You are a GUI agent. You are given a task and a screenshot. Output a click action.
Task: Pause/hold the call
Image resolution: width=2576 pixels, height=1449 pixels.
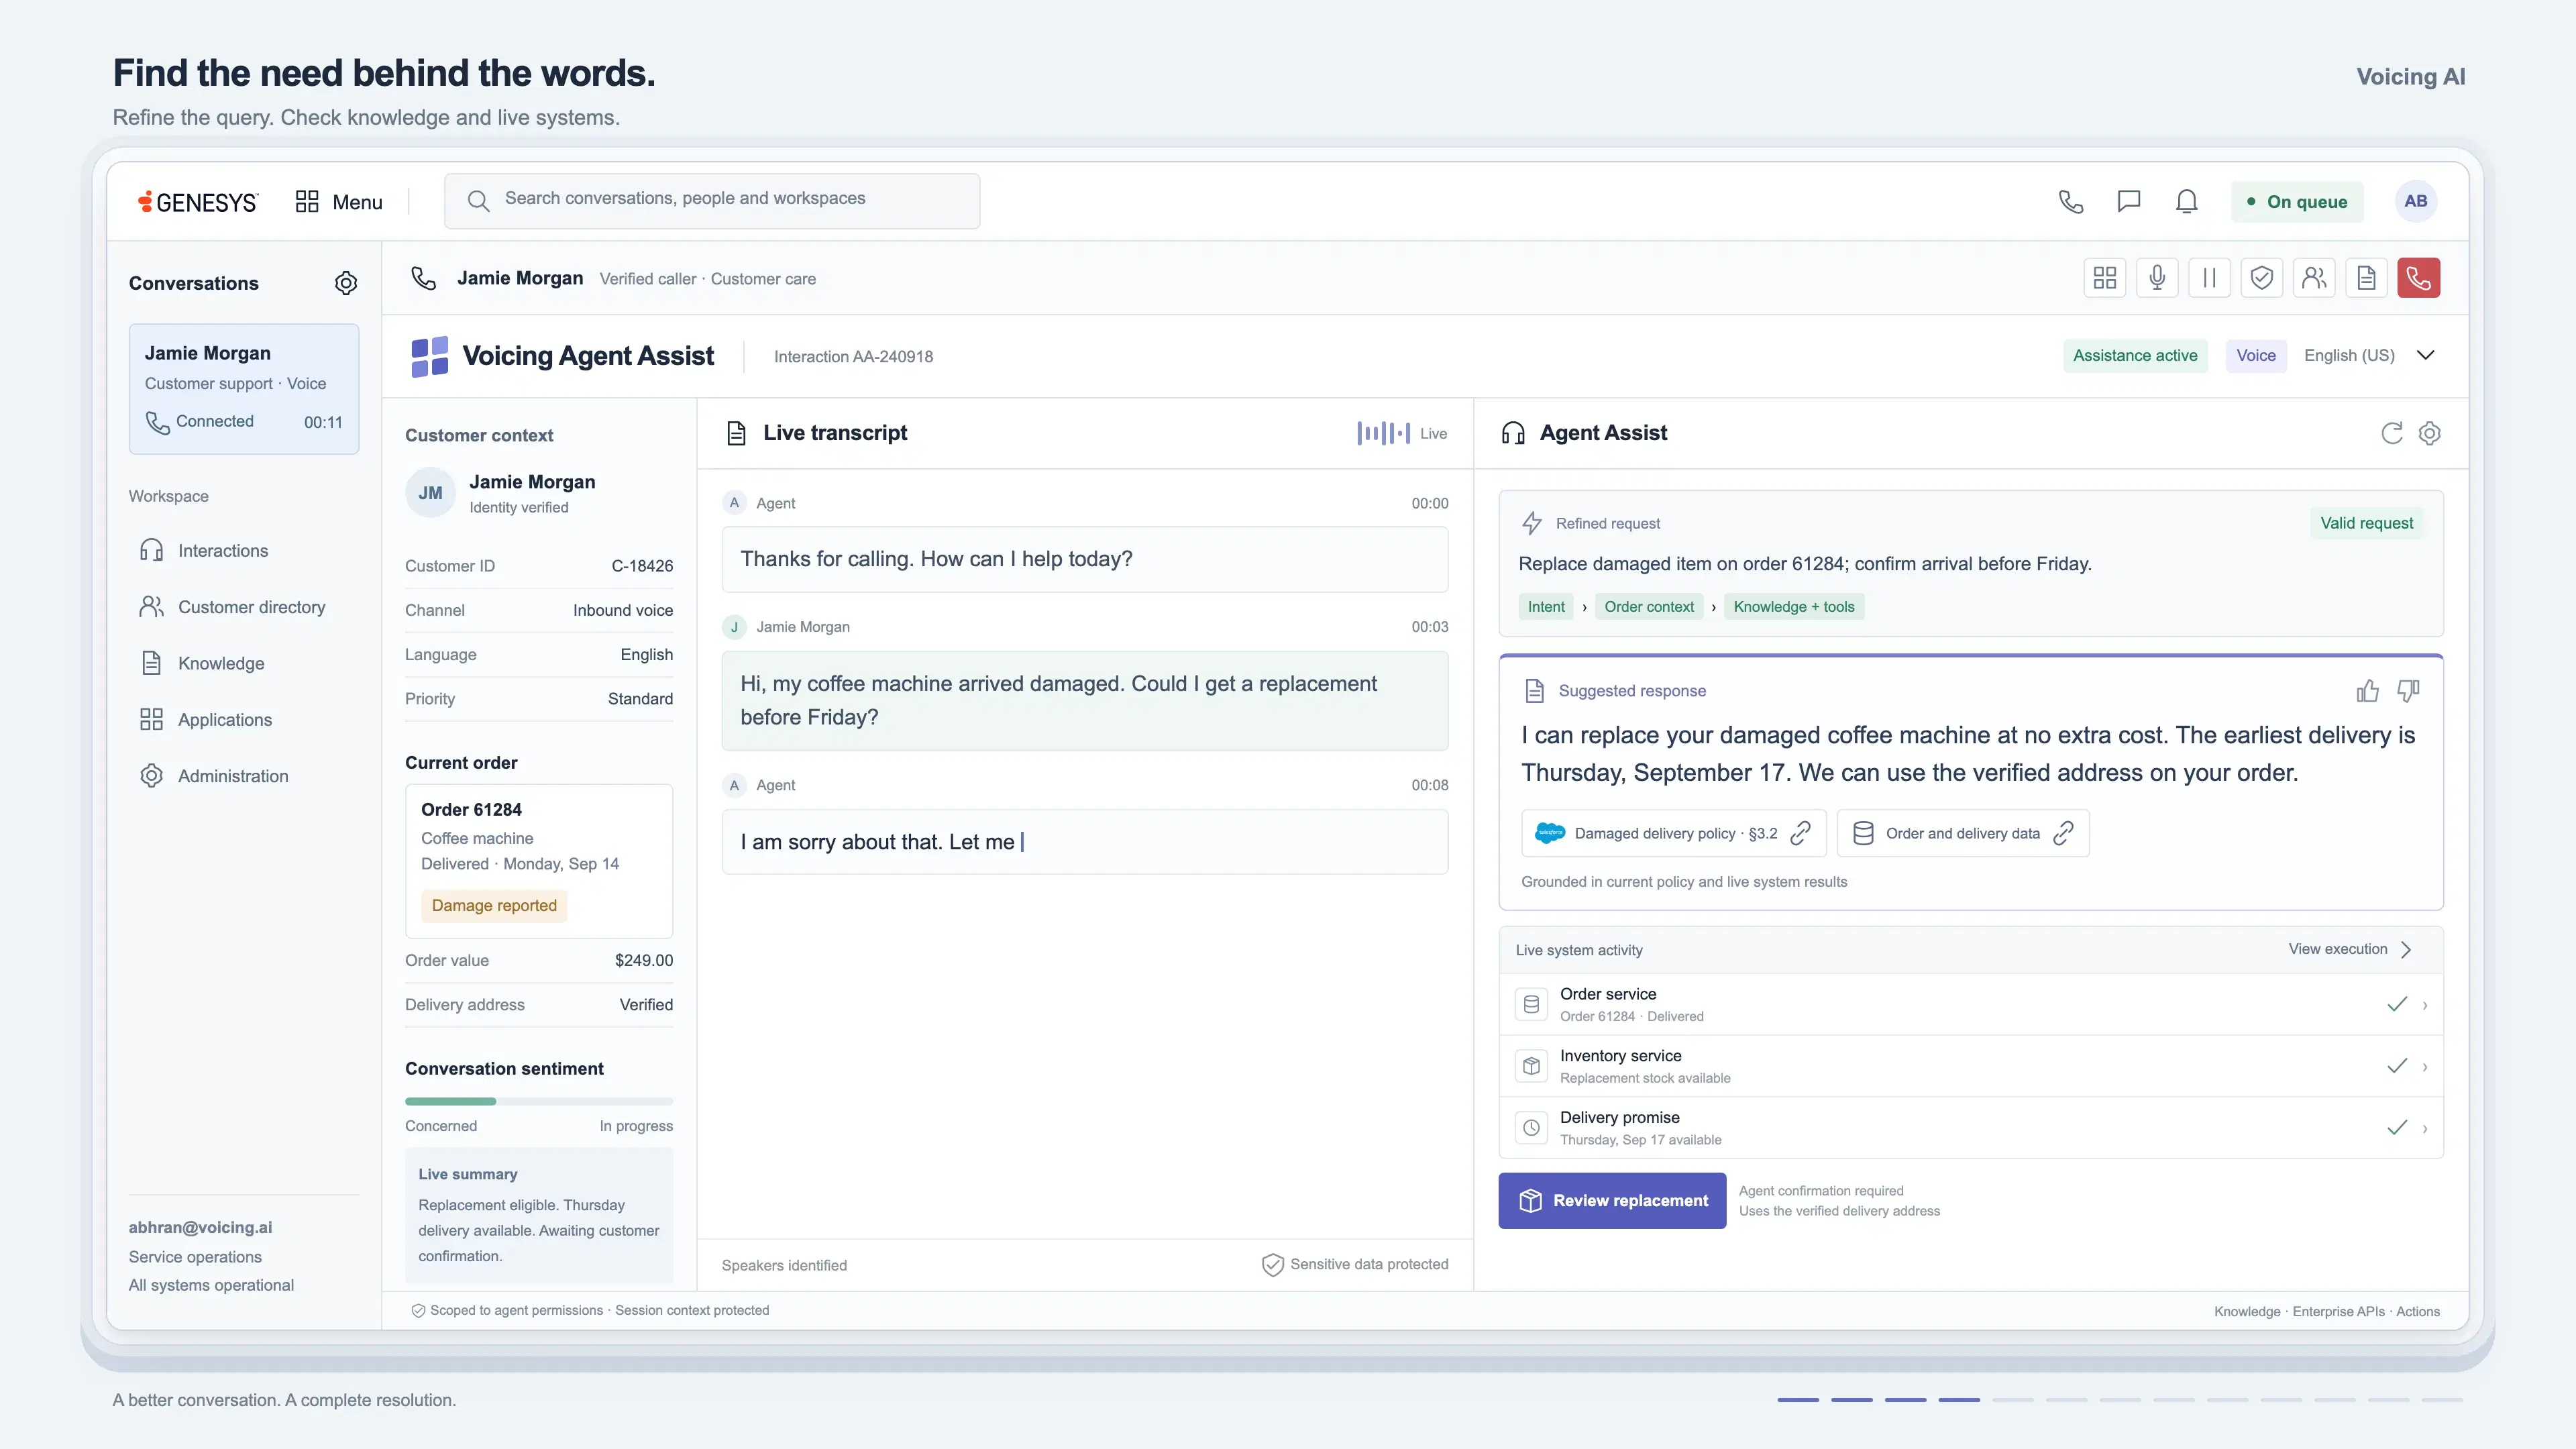(x=2209, y=278)
